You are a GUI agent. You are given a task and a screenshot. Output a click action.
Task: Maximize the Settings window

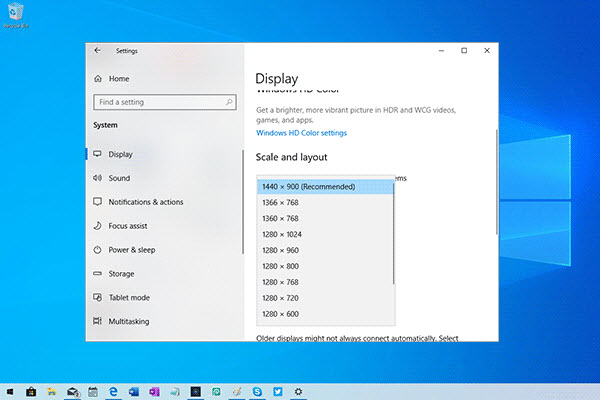[464, 51]
